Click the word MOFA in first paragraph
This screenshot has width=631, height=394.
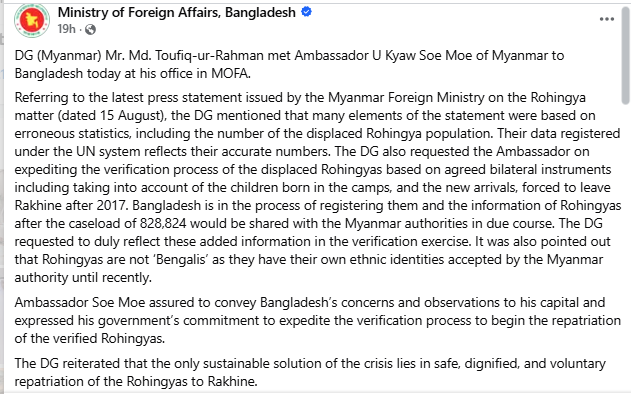(x=231, y=74)
